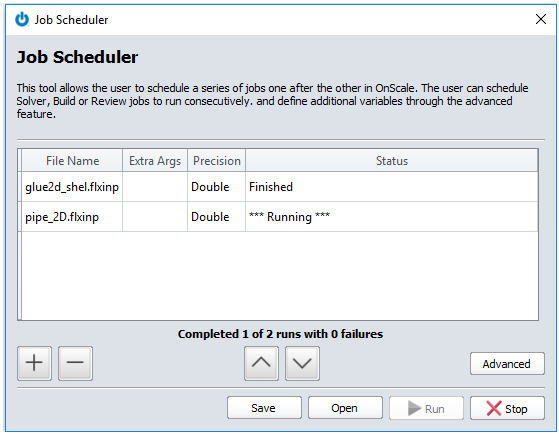Close the Job Scheduler window
Screen dimensions: 559x435
tap(541, 19)
